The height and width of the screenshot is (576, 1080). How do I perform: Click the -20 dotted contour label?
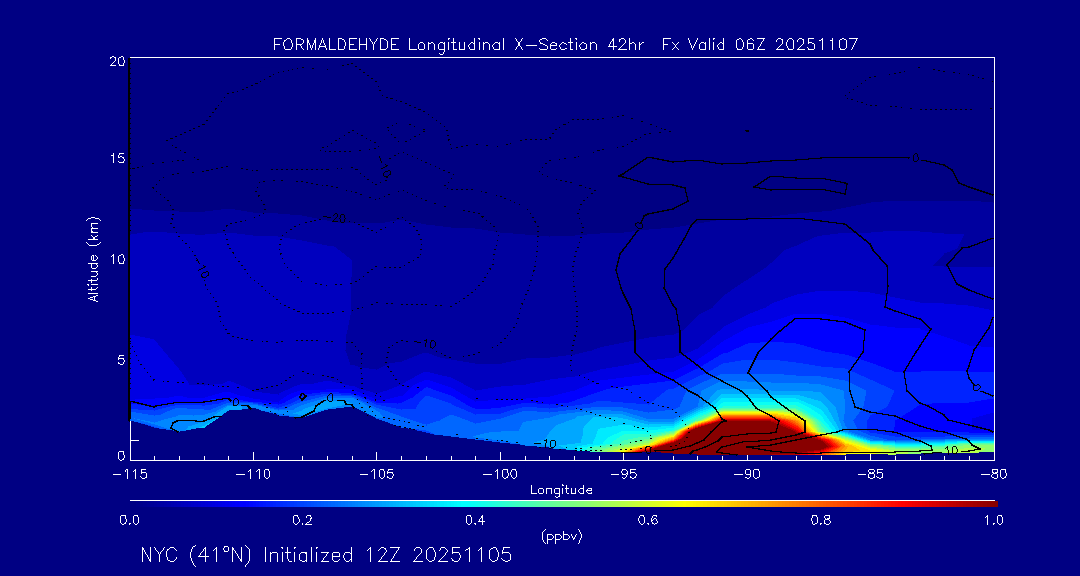click(335, 218)
